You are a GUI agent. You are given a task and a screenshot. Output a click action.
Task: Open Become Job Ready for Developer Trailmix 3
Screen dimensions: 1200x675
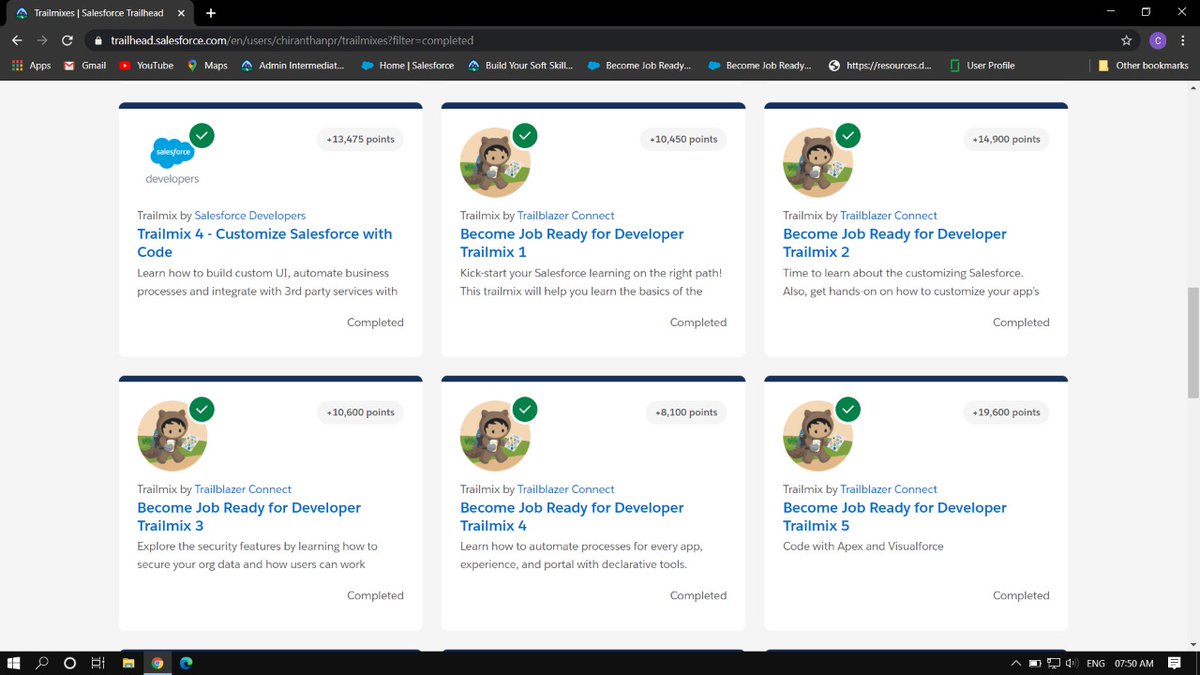pos(249,516)
